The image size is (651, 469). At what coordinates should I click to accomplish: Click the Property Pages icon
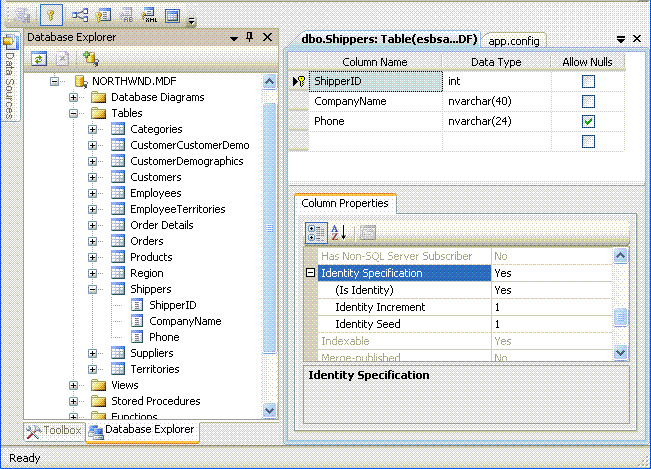[x=367, y=233]
